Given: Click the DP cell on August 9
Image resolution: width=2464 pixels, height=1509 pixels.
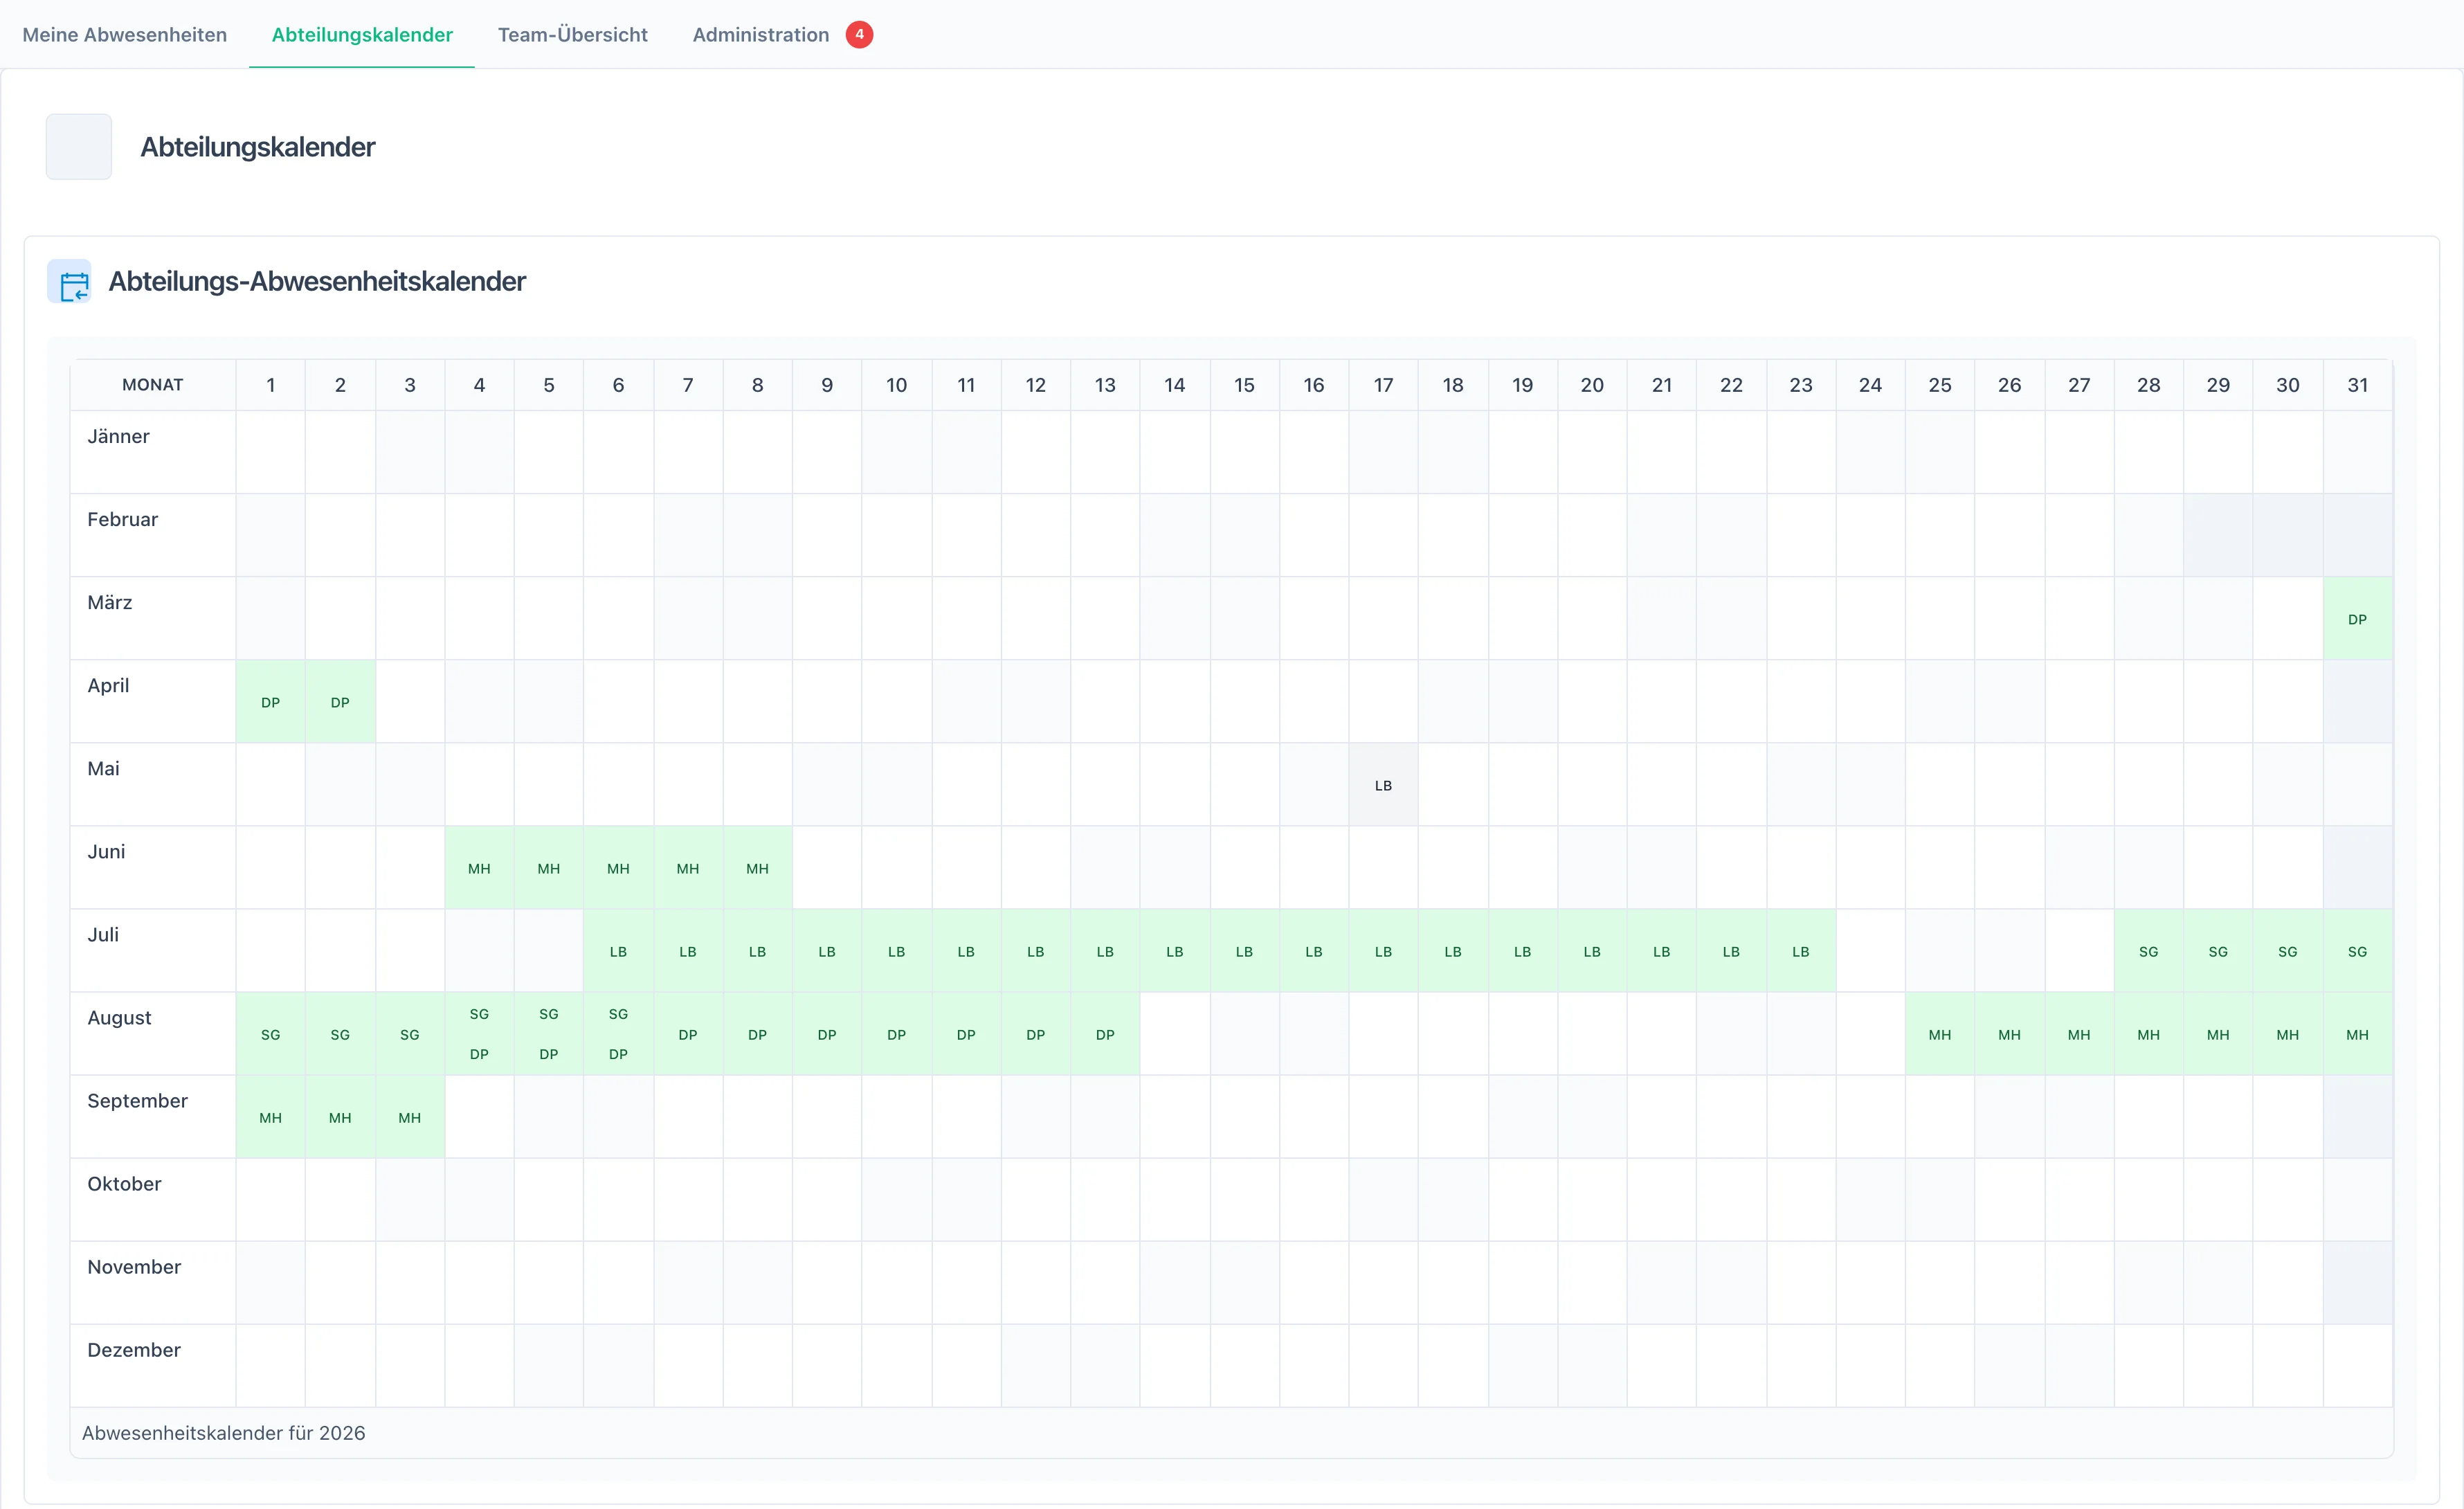Looking at the screenshot, I should coord(827,1034).
